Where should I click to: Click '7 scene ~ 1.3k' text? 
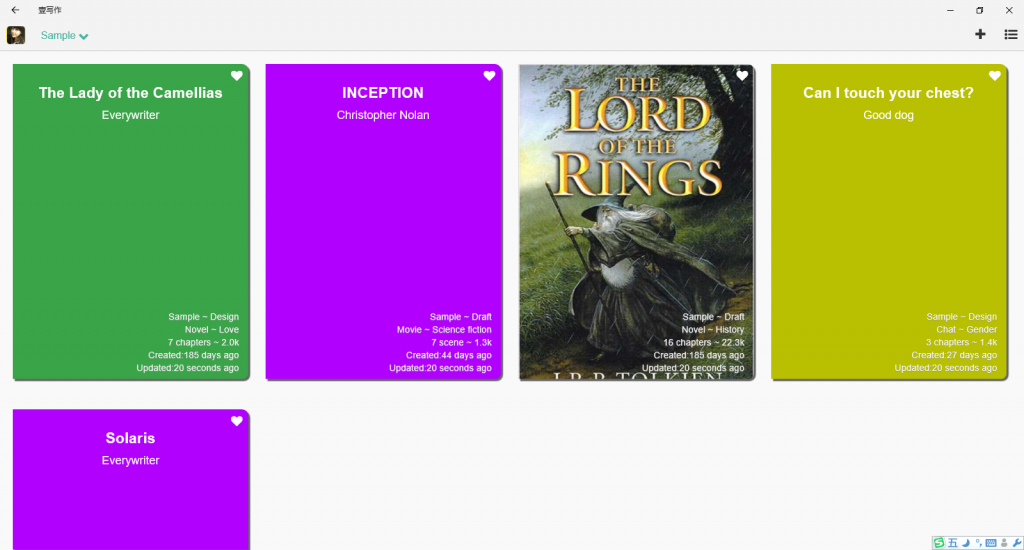pos(461,342)
